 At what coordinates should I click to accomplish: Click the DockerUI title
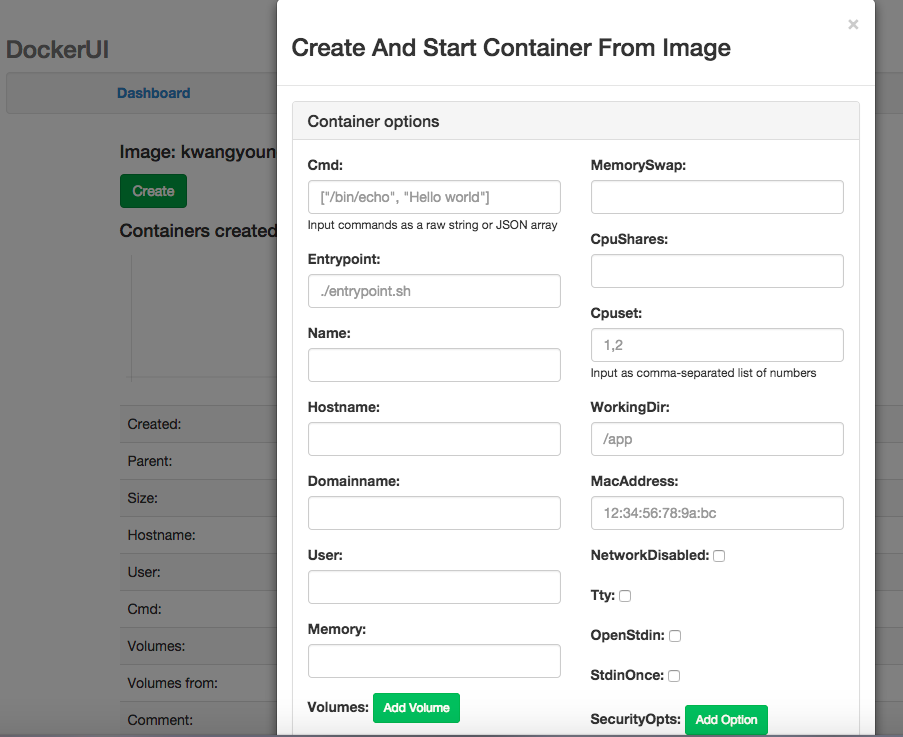tap(57, 50)
